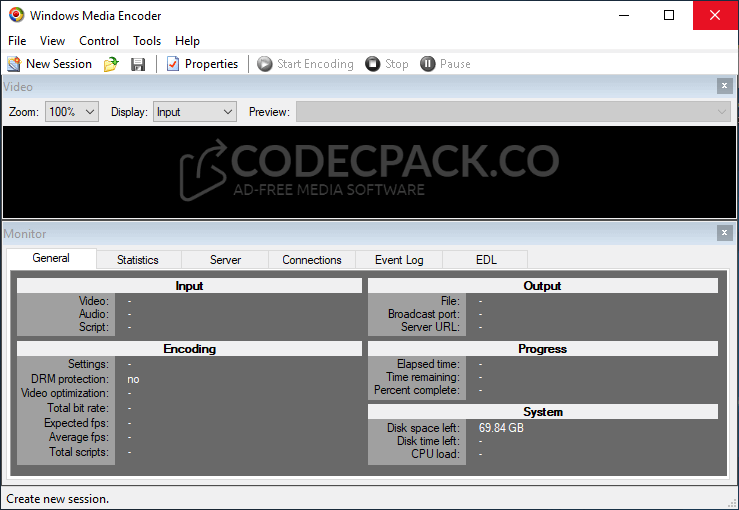Switch to the EDL tab
The height and width of the screenshot is (510, 739).
(486, 260)
